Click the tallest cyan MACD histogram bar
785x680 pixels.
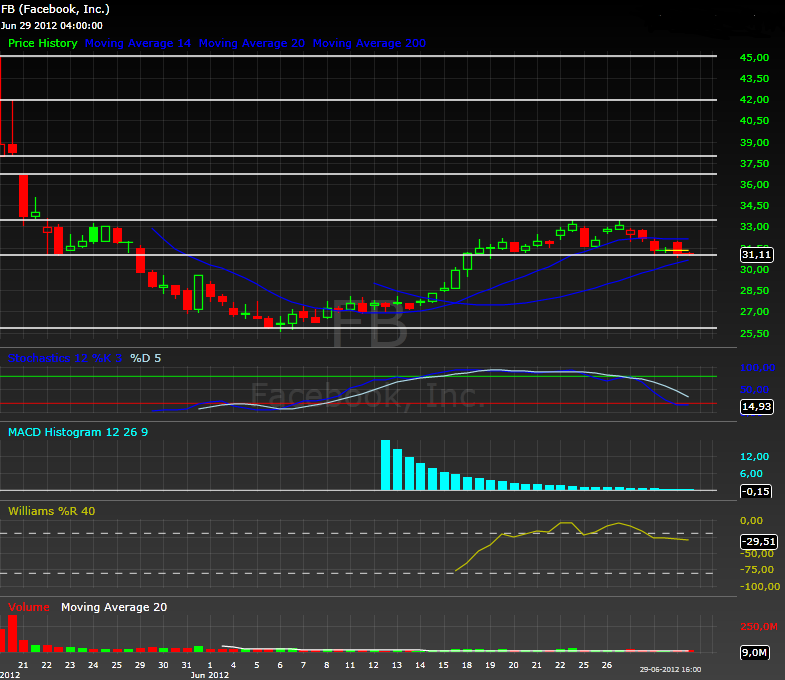tap(385, 465)
